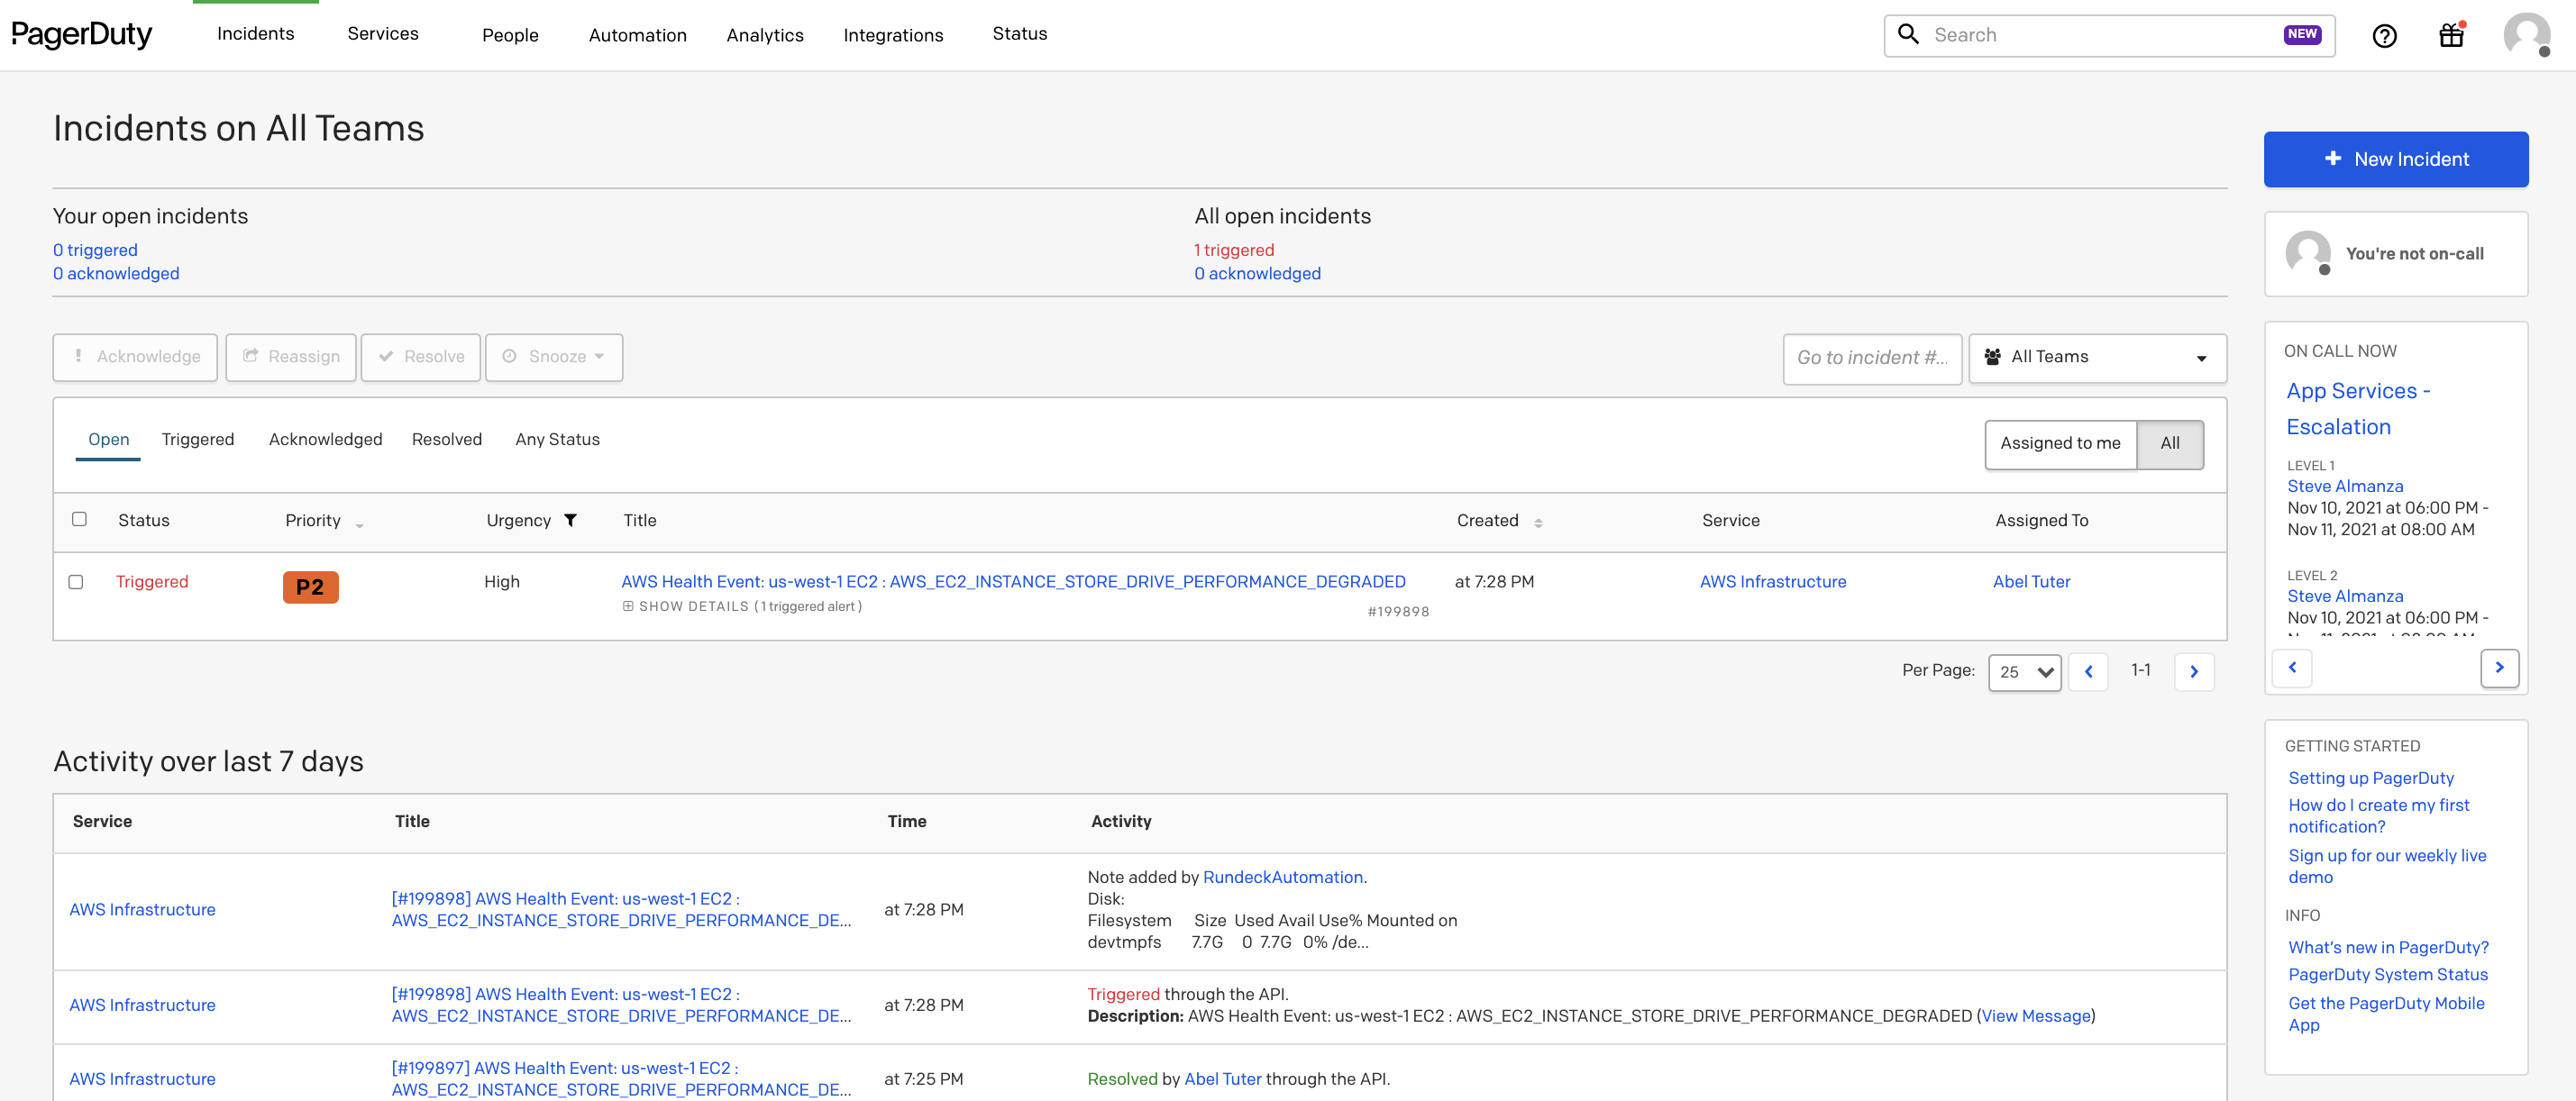Toggle Assigned to me view
This screenshot has height=1101, width=2576.
[x=2060, y=442]
